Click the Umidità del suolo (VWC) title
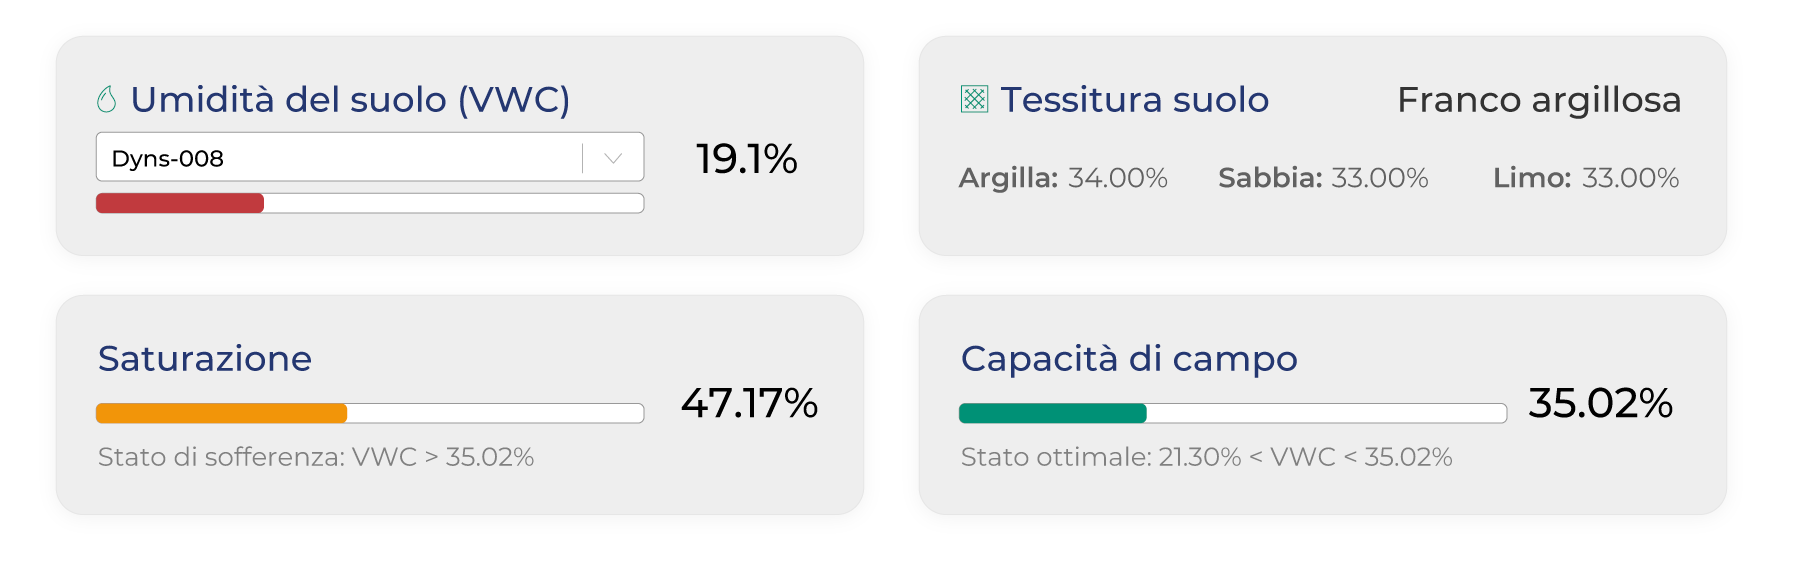This screenshot has height=572, width=1802. point(350,99)
